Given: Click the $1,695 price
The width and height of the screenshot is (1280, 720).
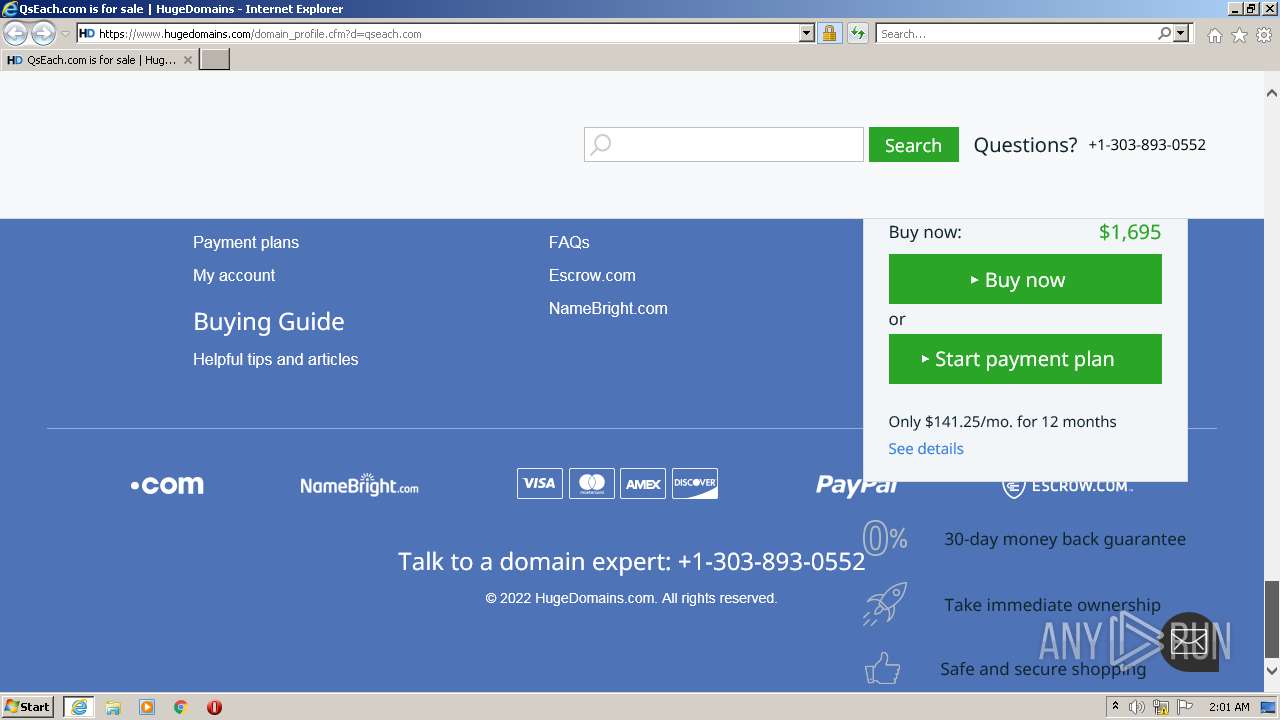Looking at the screenshot, I should click(1130, 232).
